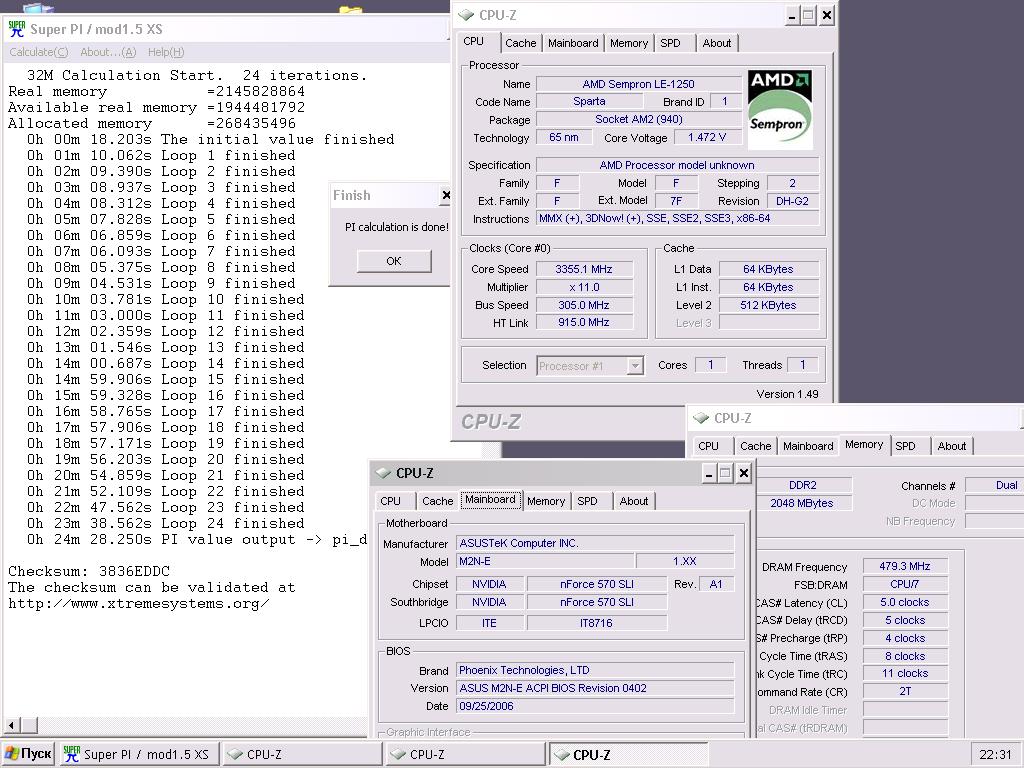
Task: Click the Checksum line 3836EDDC in Super PI
Action: pos(89,571)
